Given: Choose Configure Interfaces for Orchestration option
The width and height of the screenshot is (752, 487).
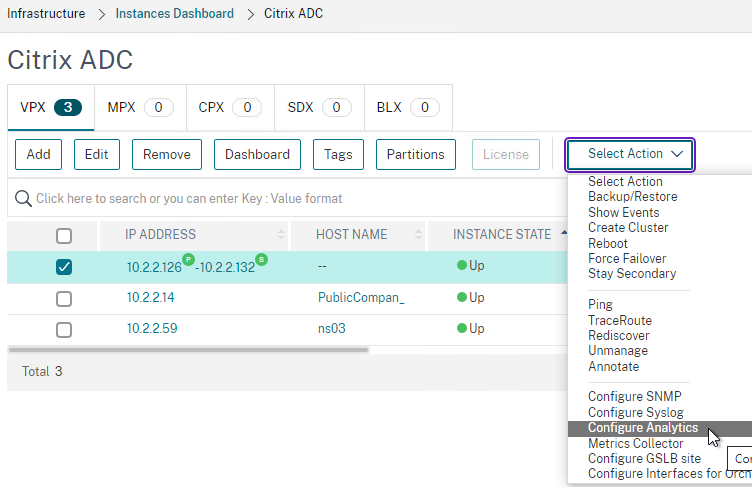Looking at the screenshot, I should [x=670, y=474].
